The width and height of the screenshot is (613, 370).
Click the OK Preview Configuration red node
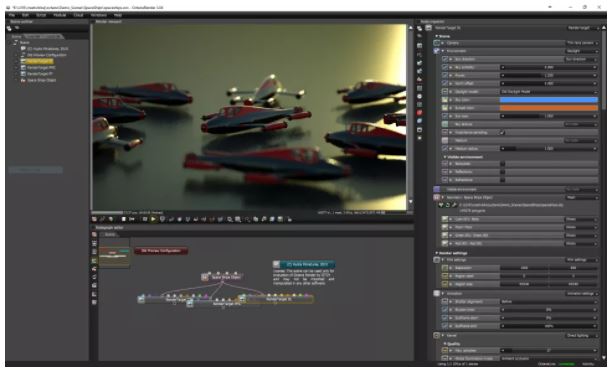pos(161,251)
